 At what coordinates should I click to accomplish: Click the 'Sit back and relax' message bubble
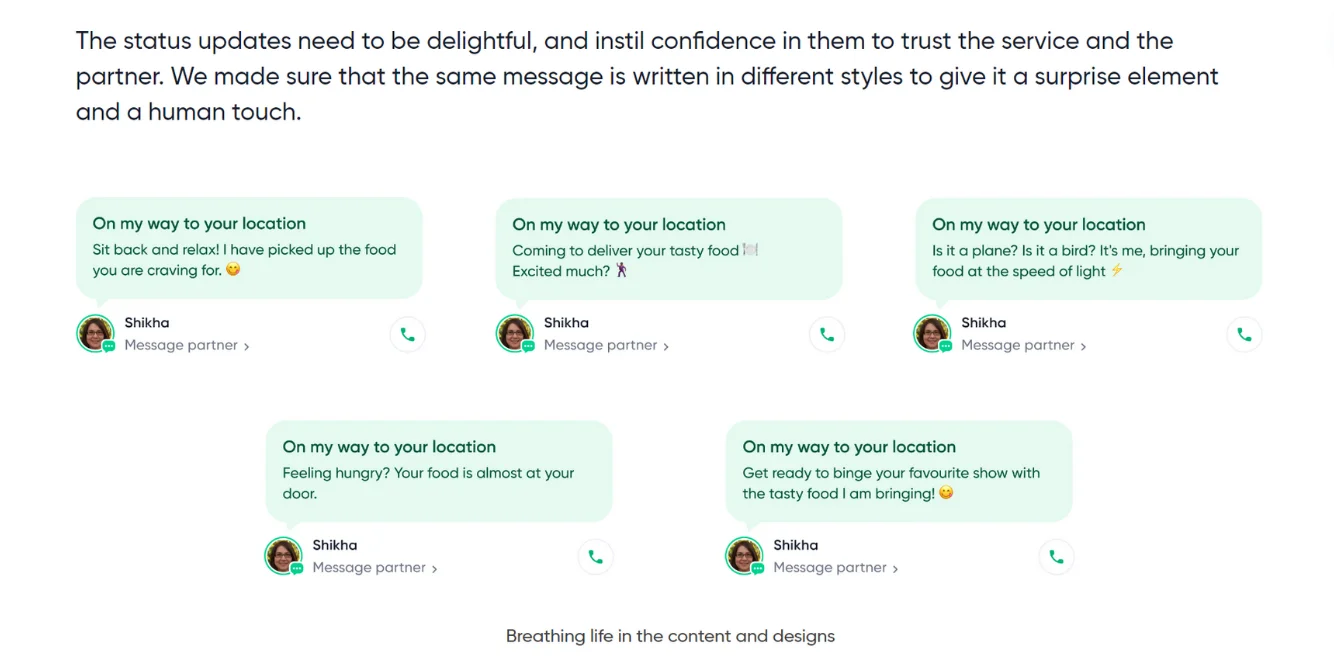(x=249, y=248)
